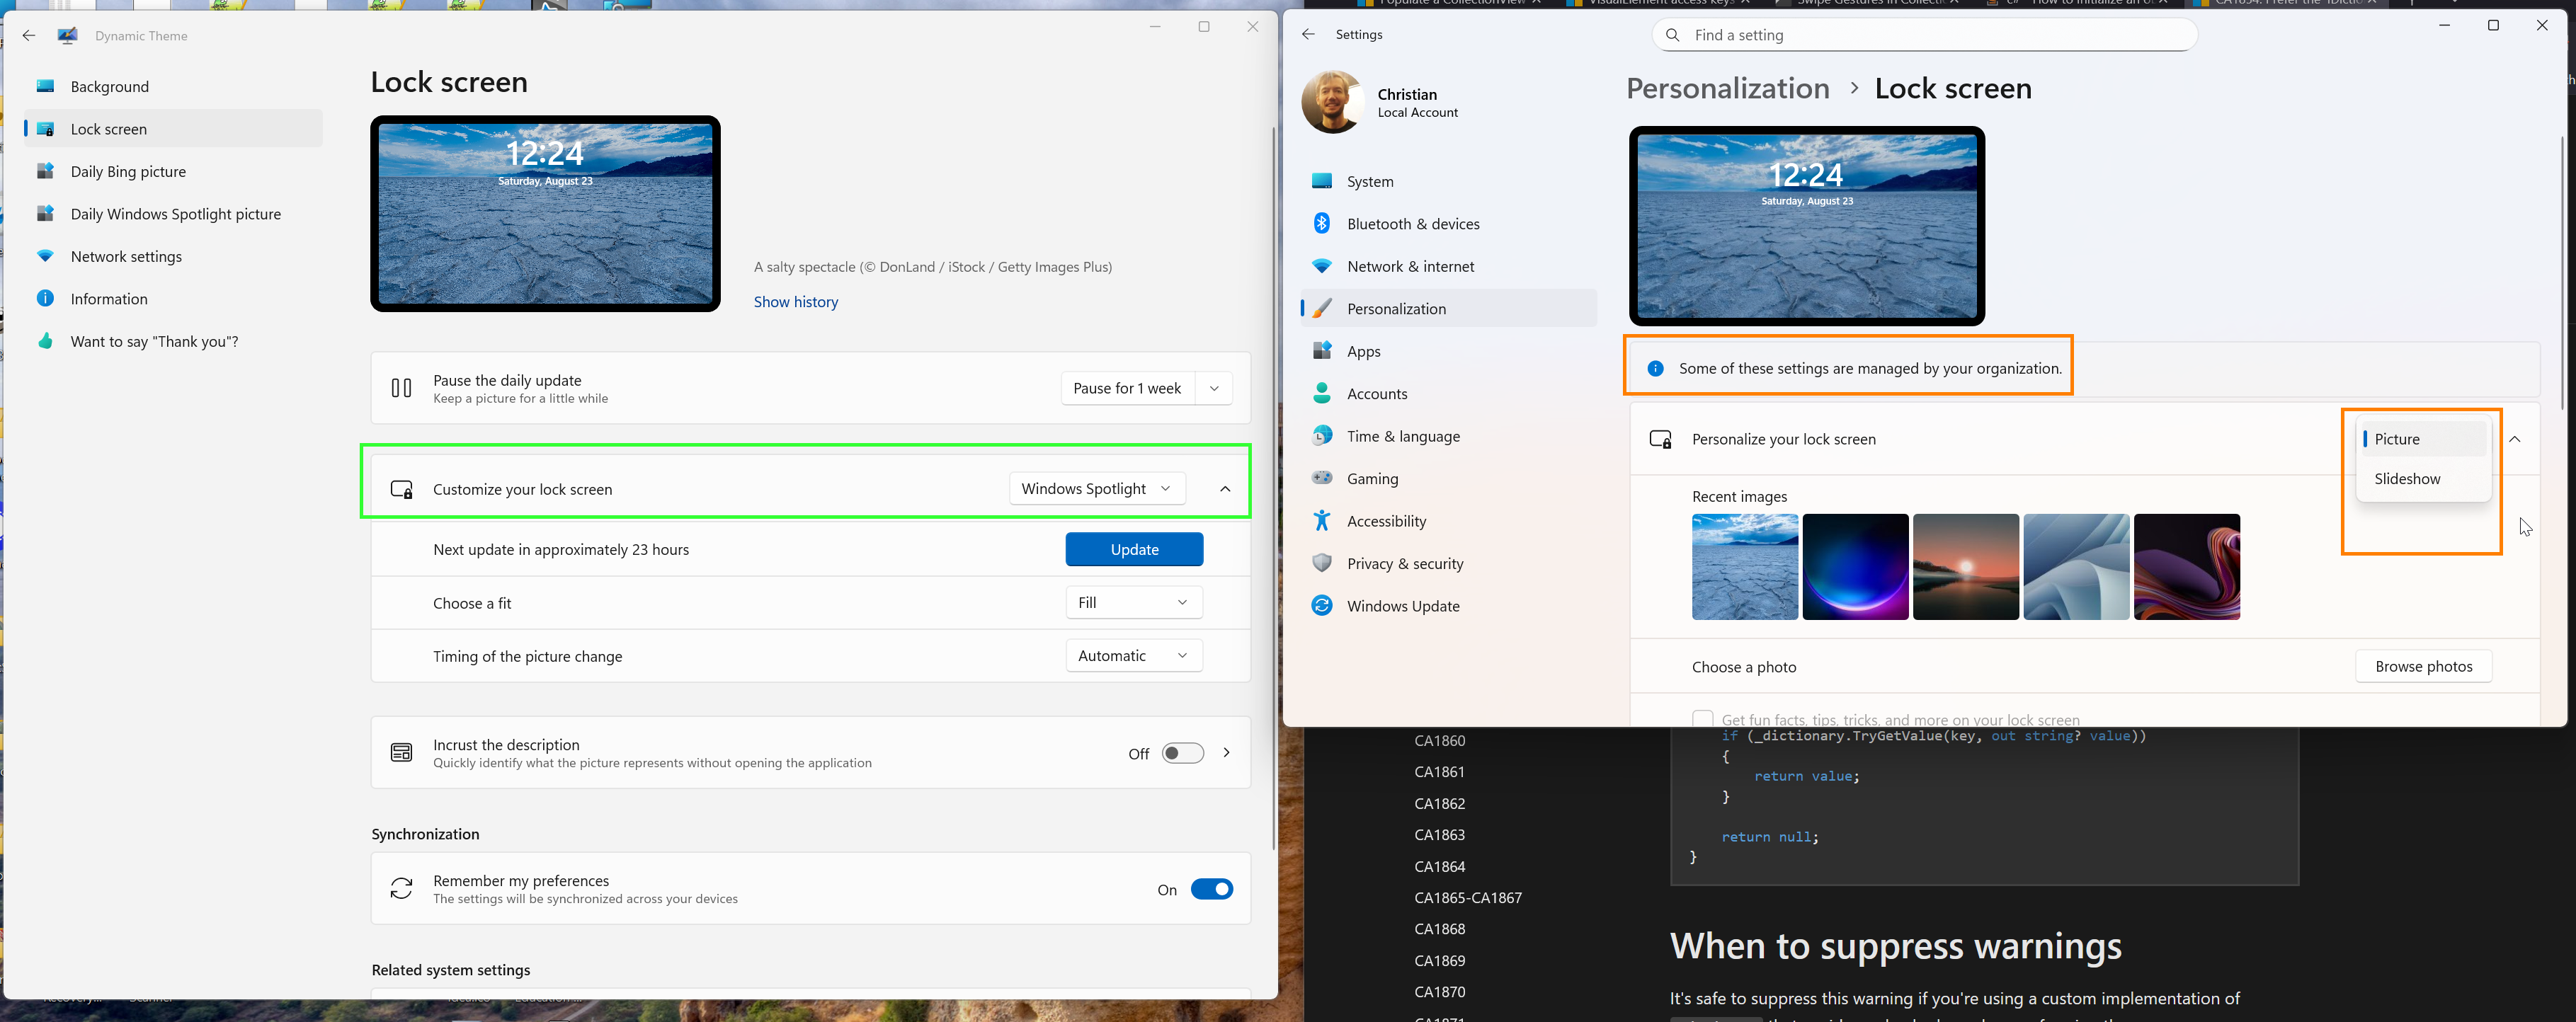Click the Time & language icon

(x=1322, y=436)
